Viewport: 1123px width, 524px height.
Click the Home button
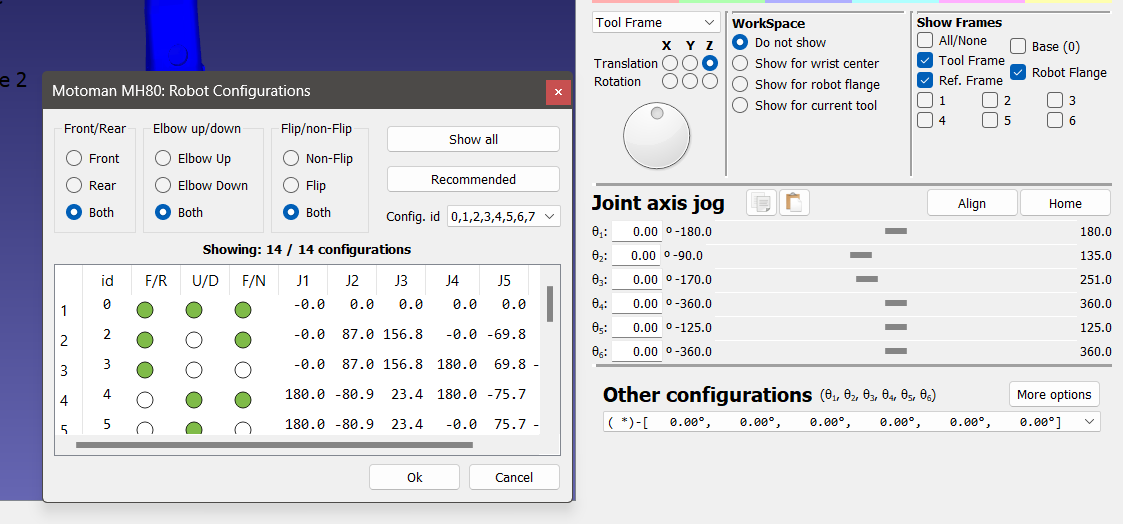(x=1064, y=203)
